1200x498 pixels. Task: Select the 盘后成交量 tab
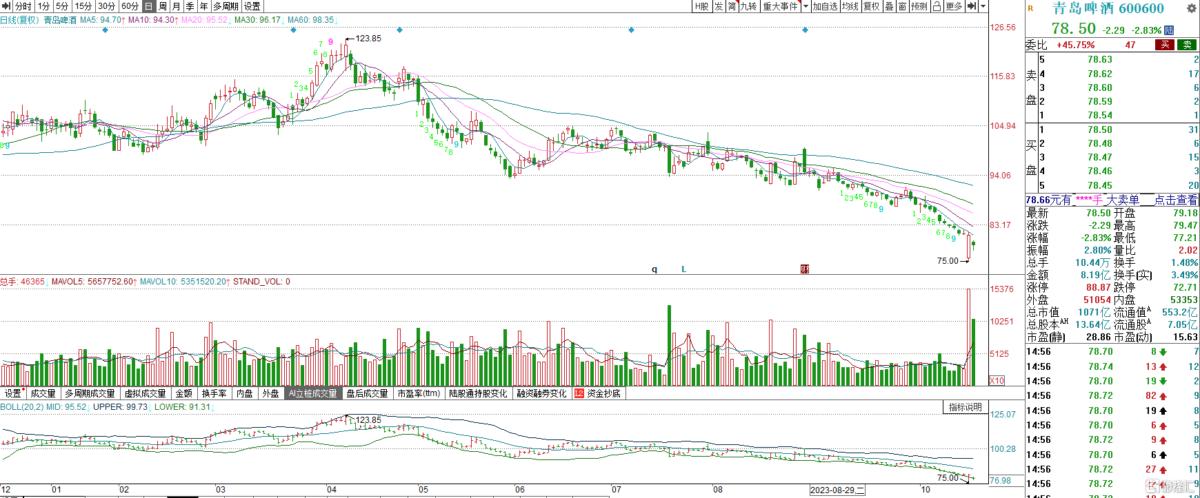pyautogui.click(x=368, y=394)
